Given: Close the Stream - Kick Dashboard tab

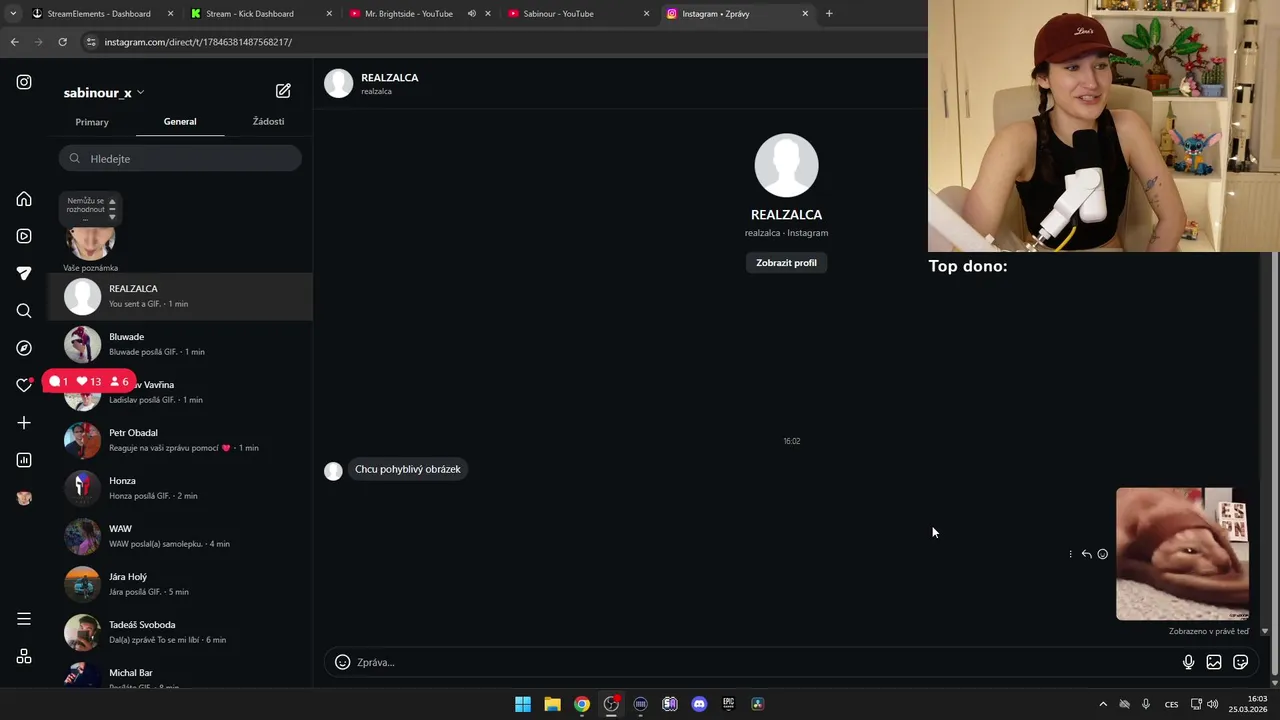Looking at the screenshot, I should point(329,14).
